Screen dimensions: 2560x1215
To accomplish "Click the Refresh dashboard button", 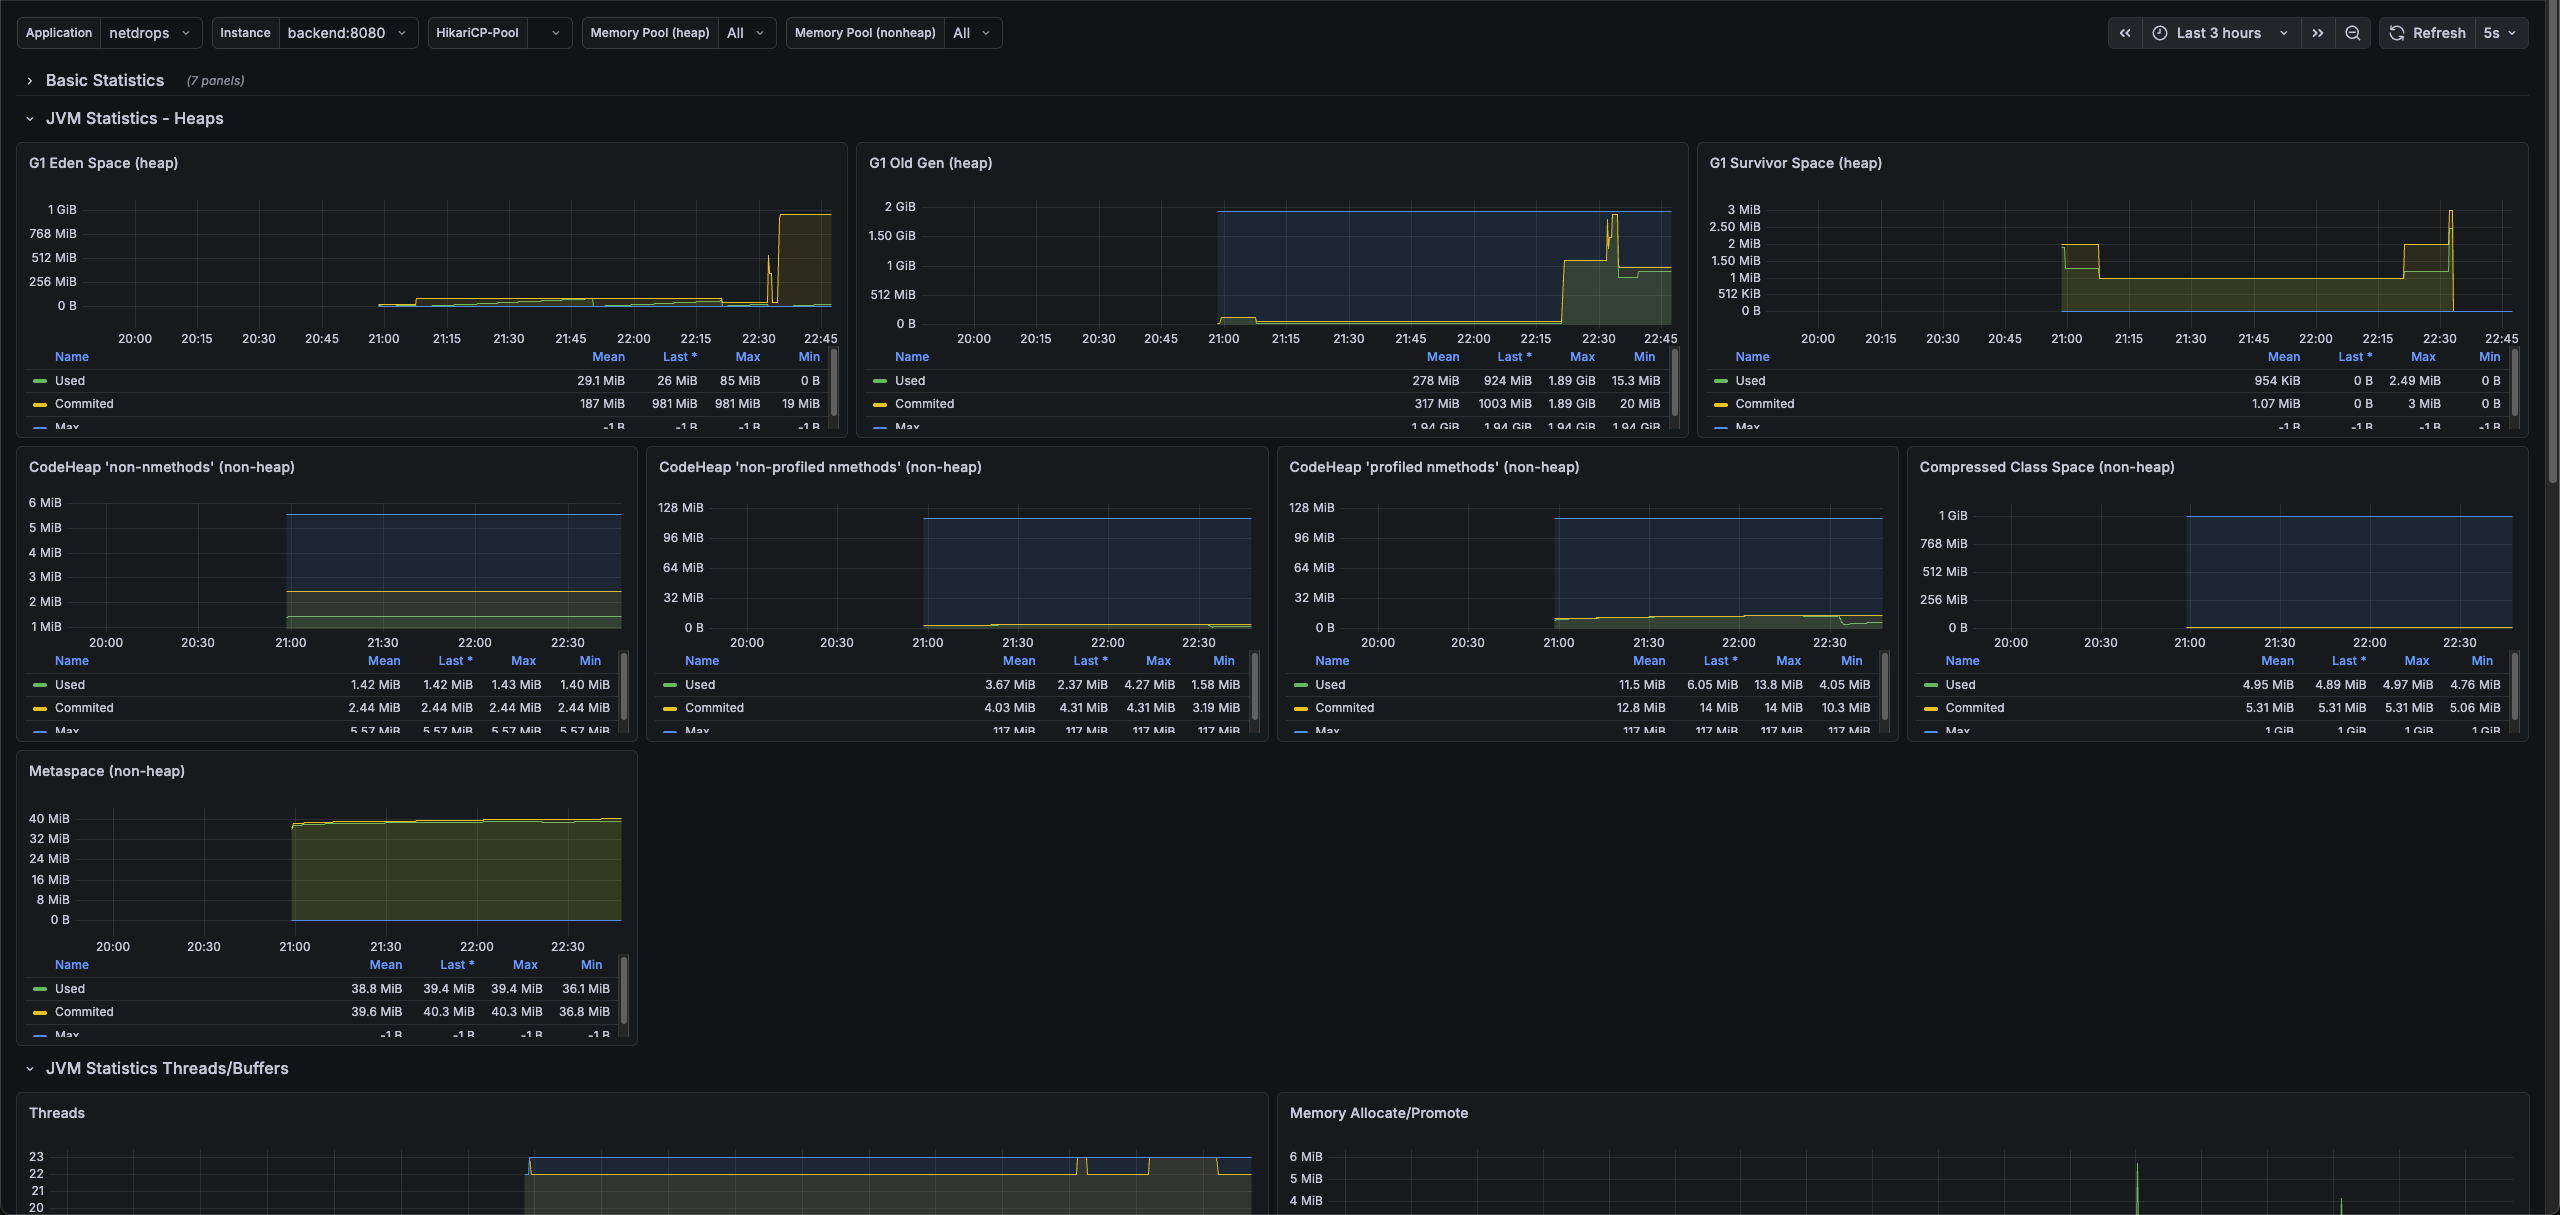I will 2427,33.
